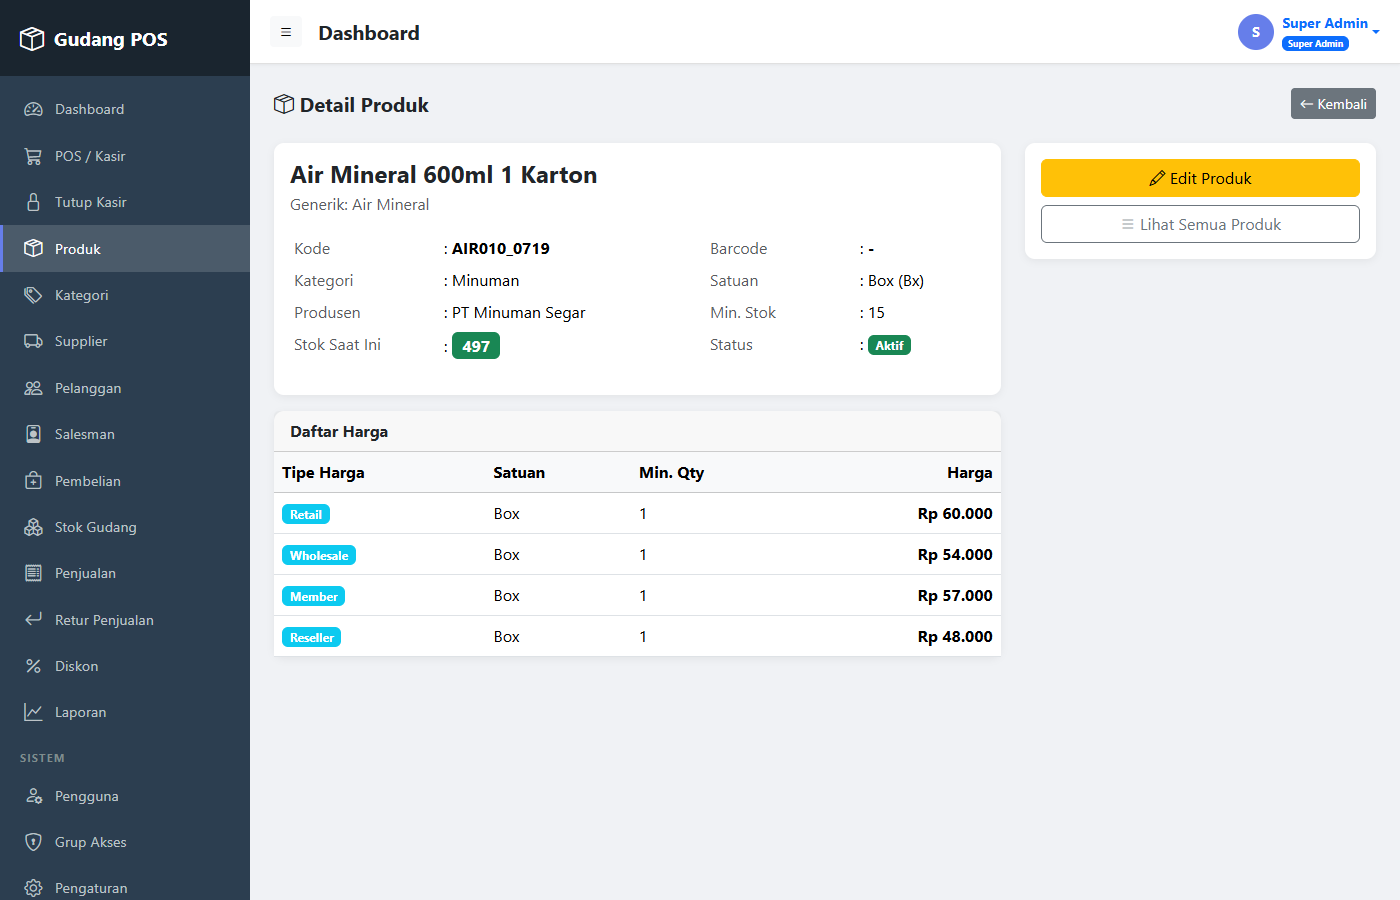Click the yellow Edit Produk button

pyautogui.click(x=1200, y=178)
